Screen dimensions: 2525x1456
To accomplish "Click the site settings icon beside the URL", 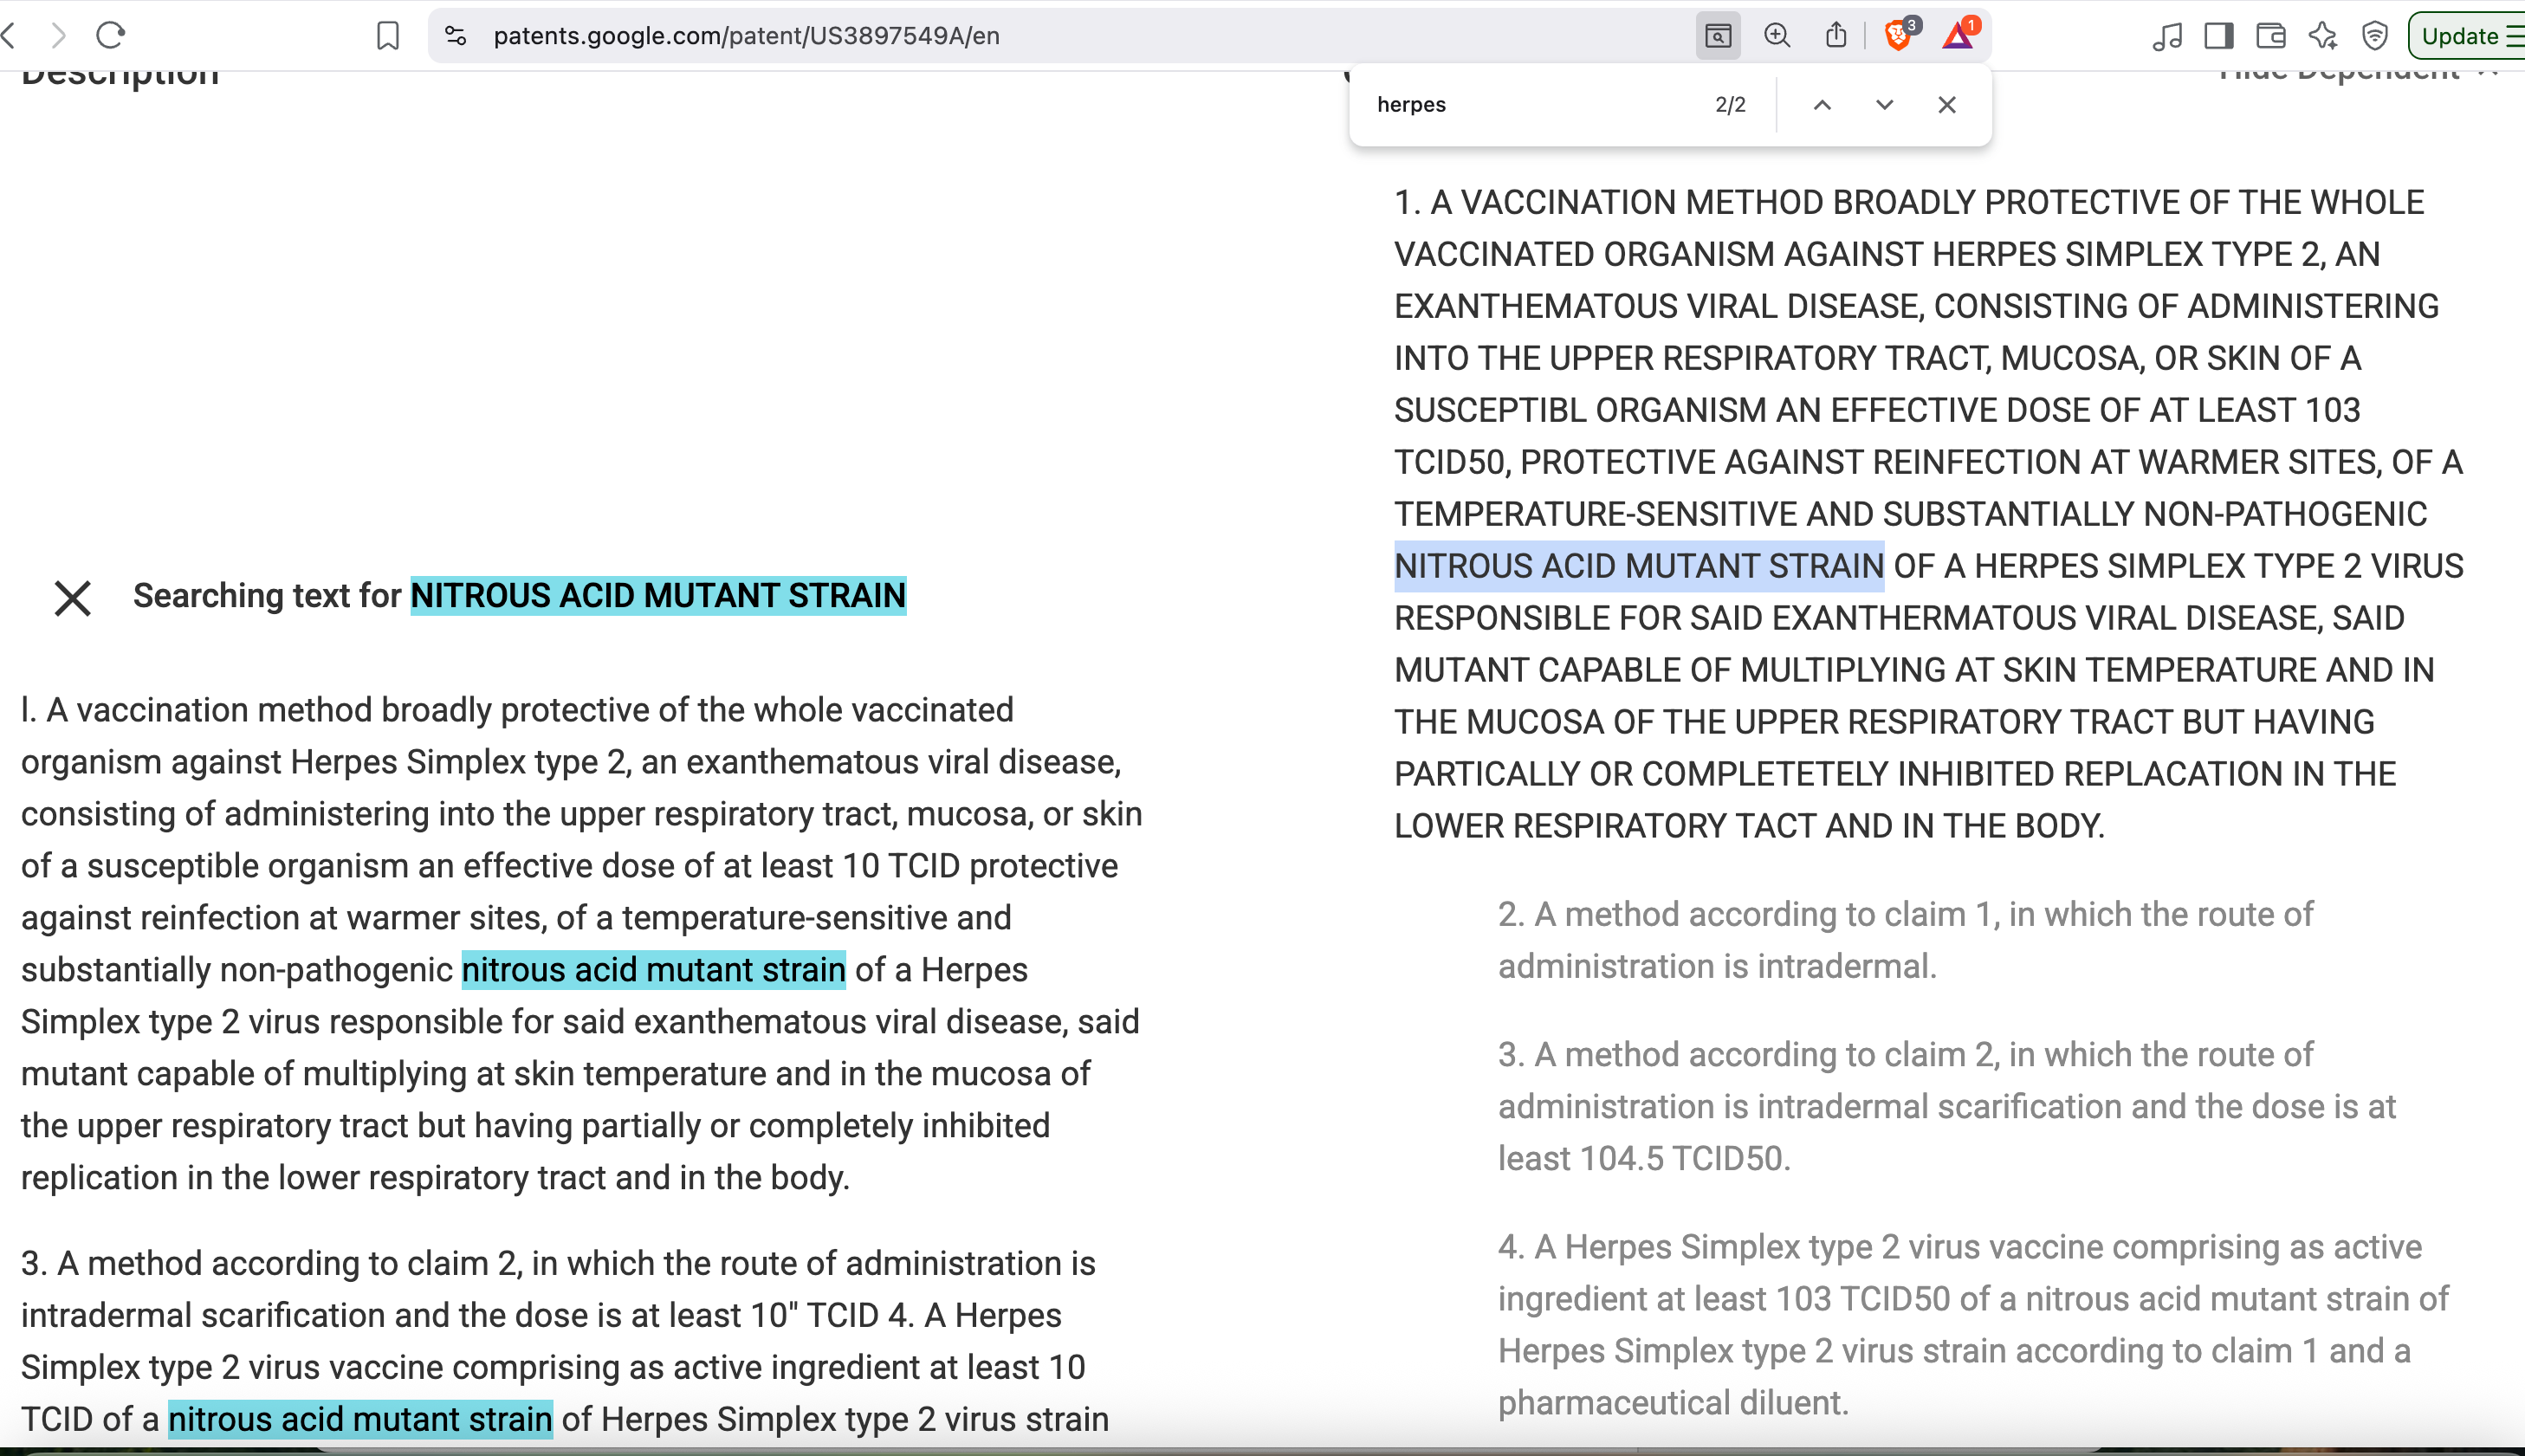I will [x=456, y=36].
